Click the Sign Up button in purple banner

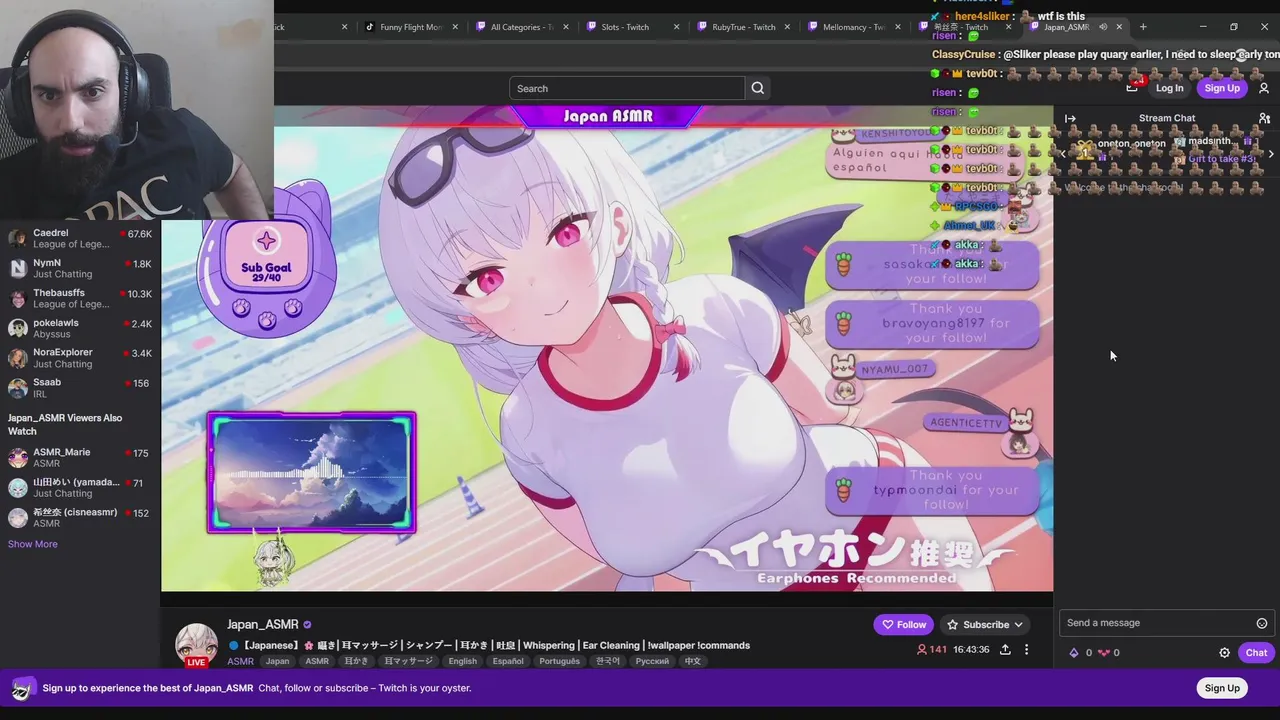coord(1222,688)
